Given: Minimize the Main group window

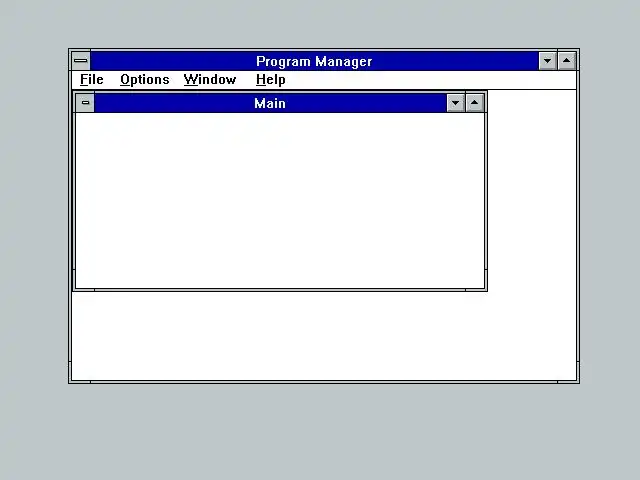Looking at the screenshot, I should [456, 103].
